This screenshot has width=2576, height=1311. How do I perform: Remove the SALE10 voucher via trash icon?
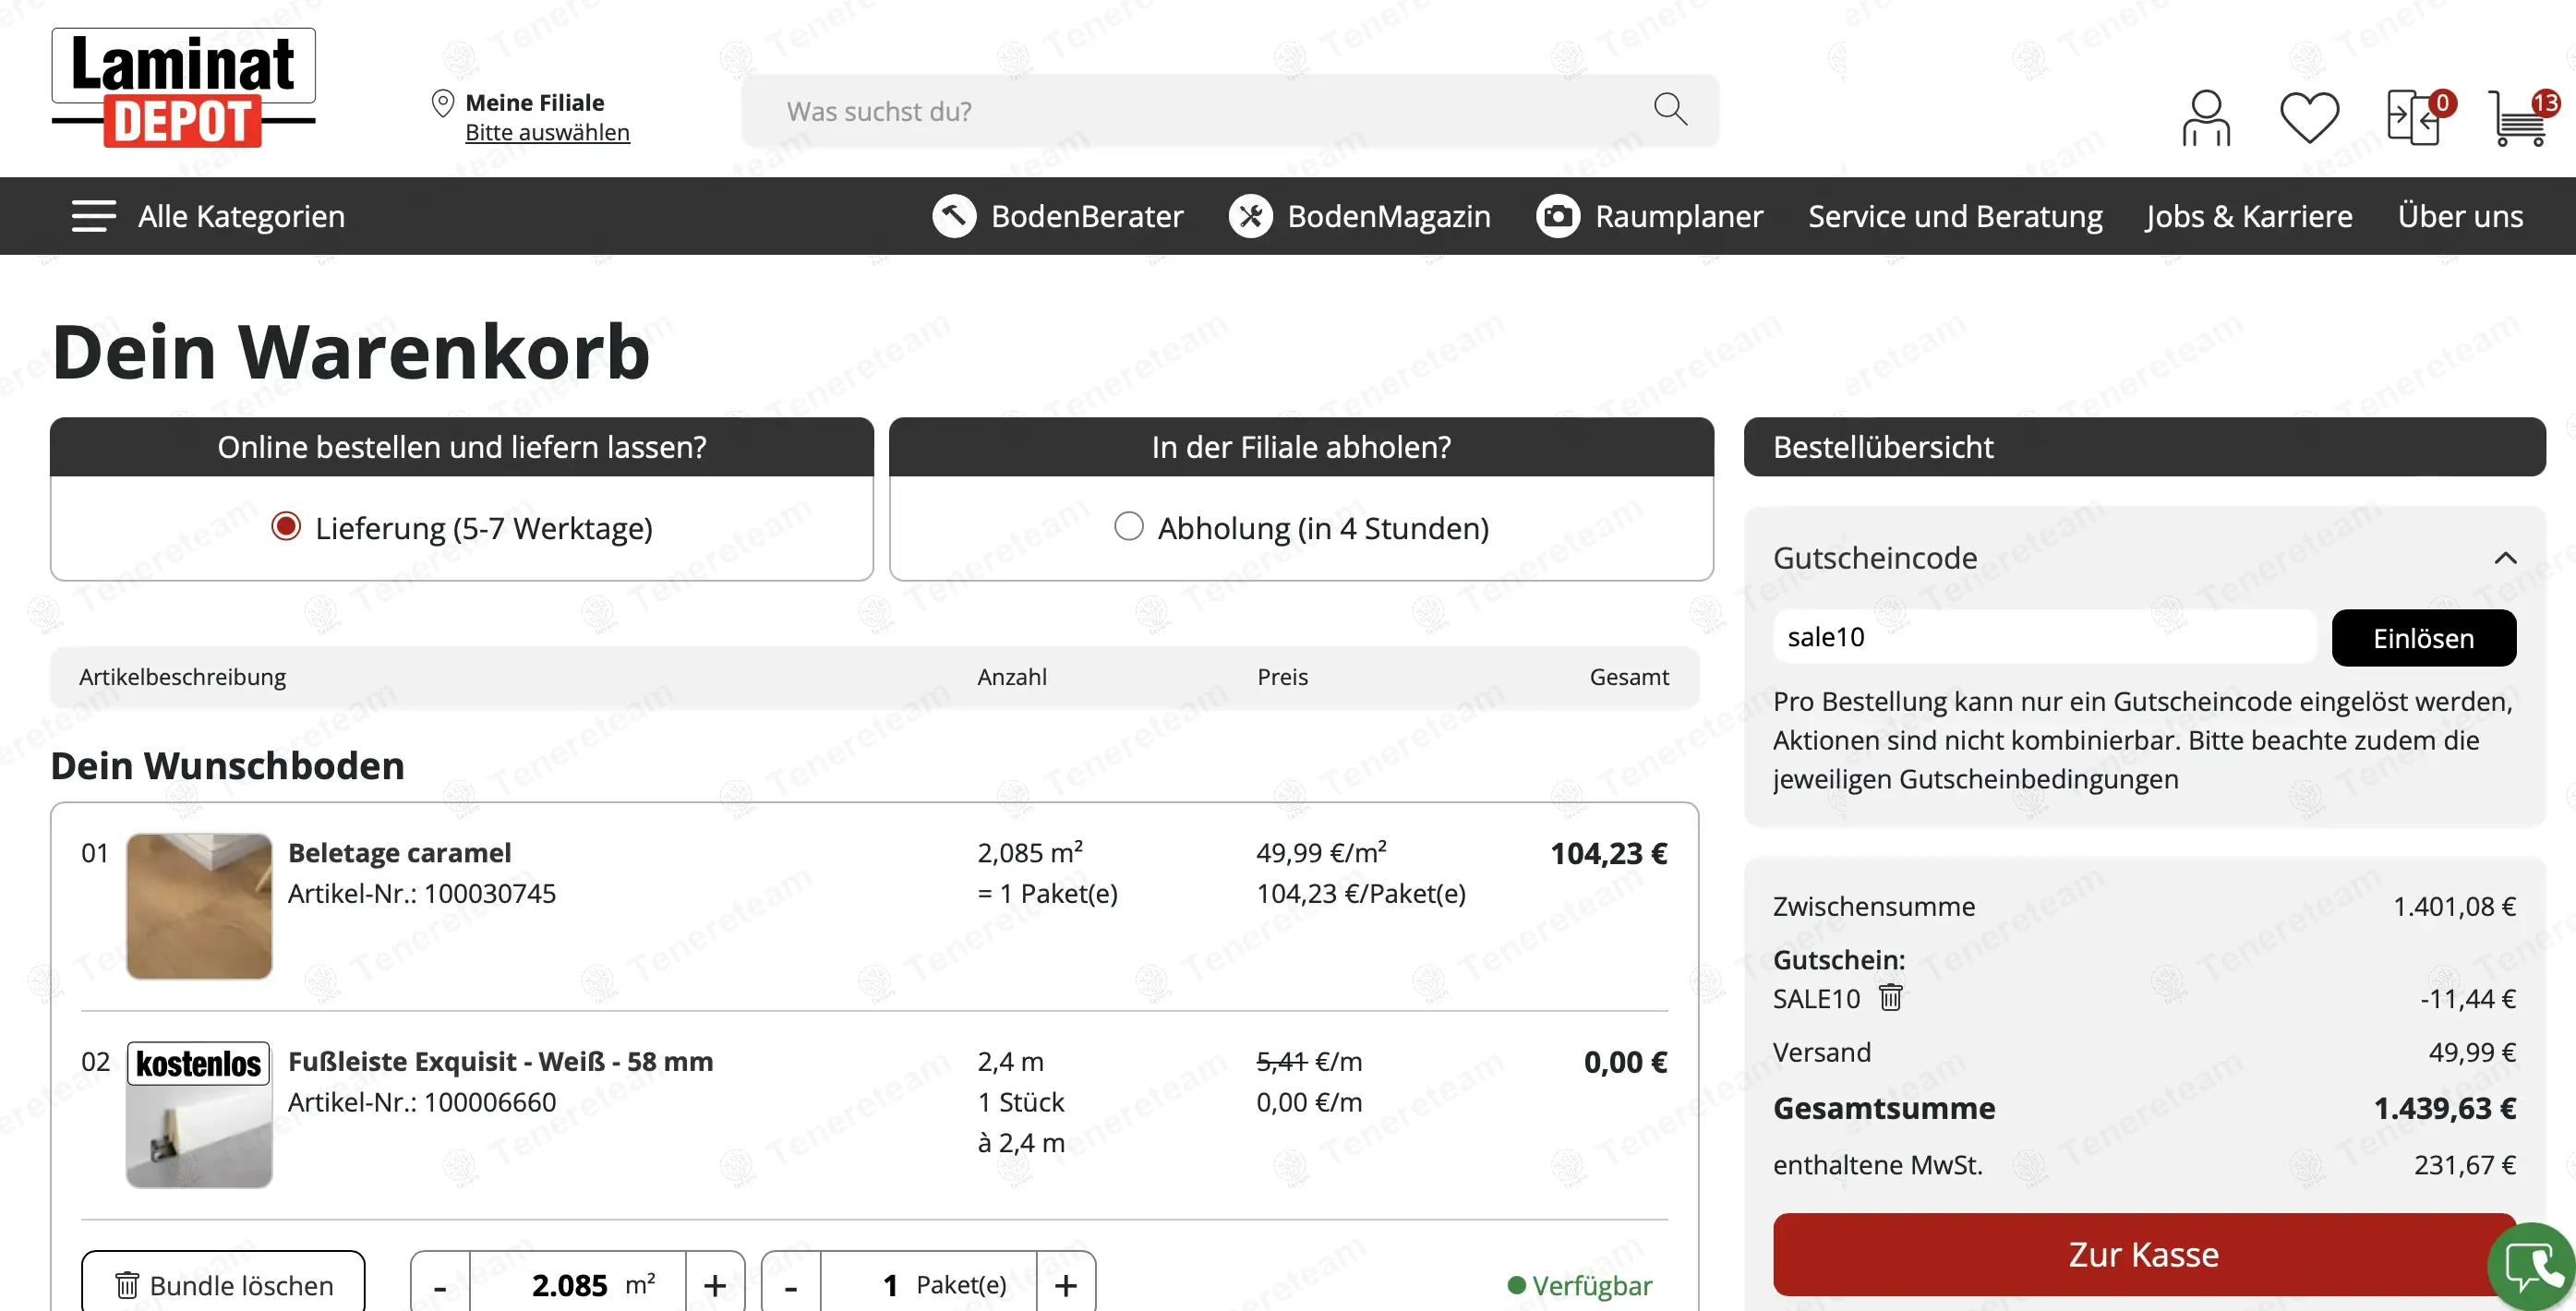pyautogui.click(x=1890, y=997)
